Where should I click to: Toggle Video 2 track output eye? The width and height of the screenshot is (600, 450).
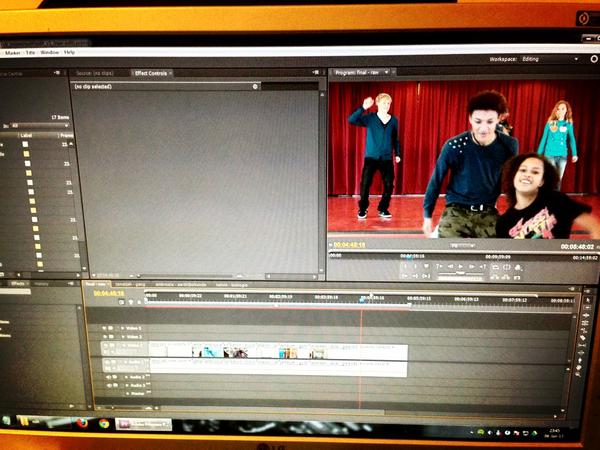[x=105, y=337]
